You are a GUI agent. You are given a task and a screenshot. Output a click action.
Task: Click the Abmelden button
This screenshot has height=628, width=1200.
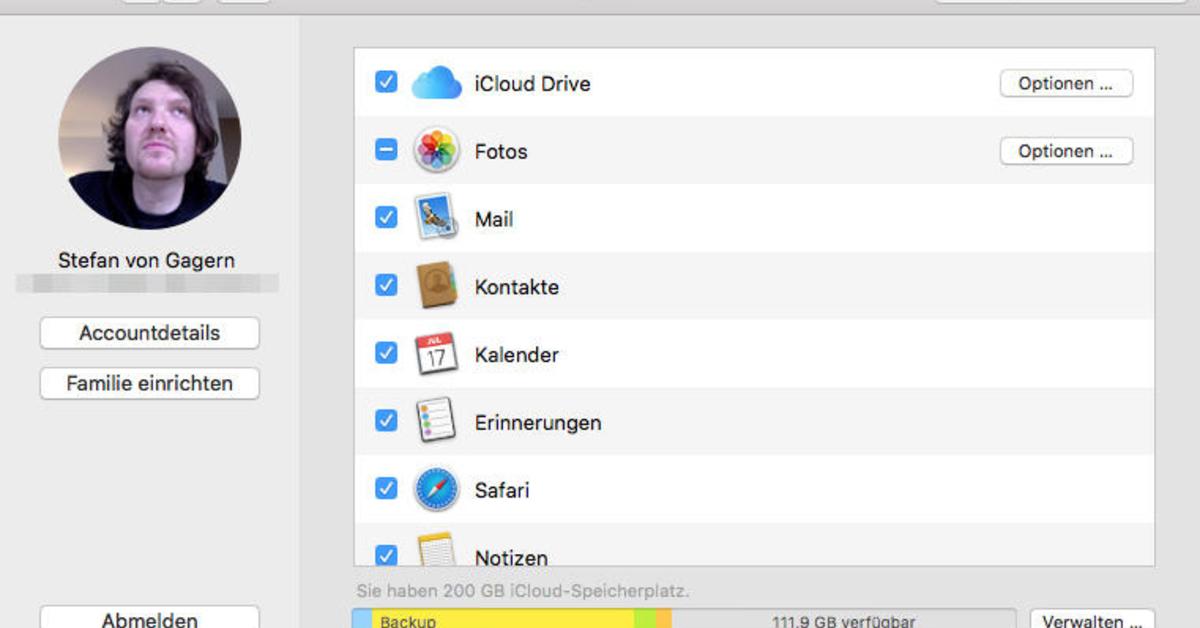(150, 618)
